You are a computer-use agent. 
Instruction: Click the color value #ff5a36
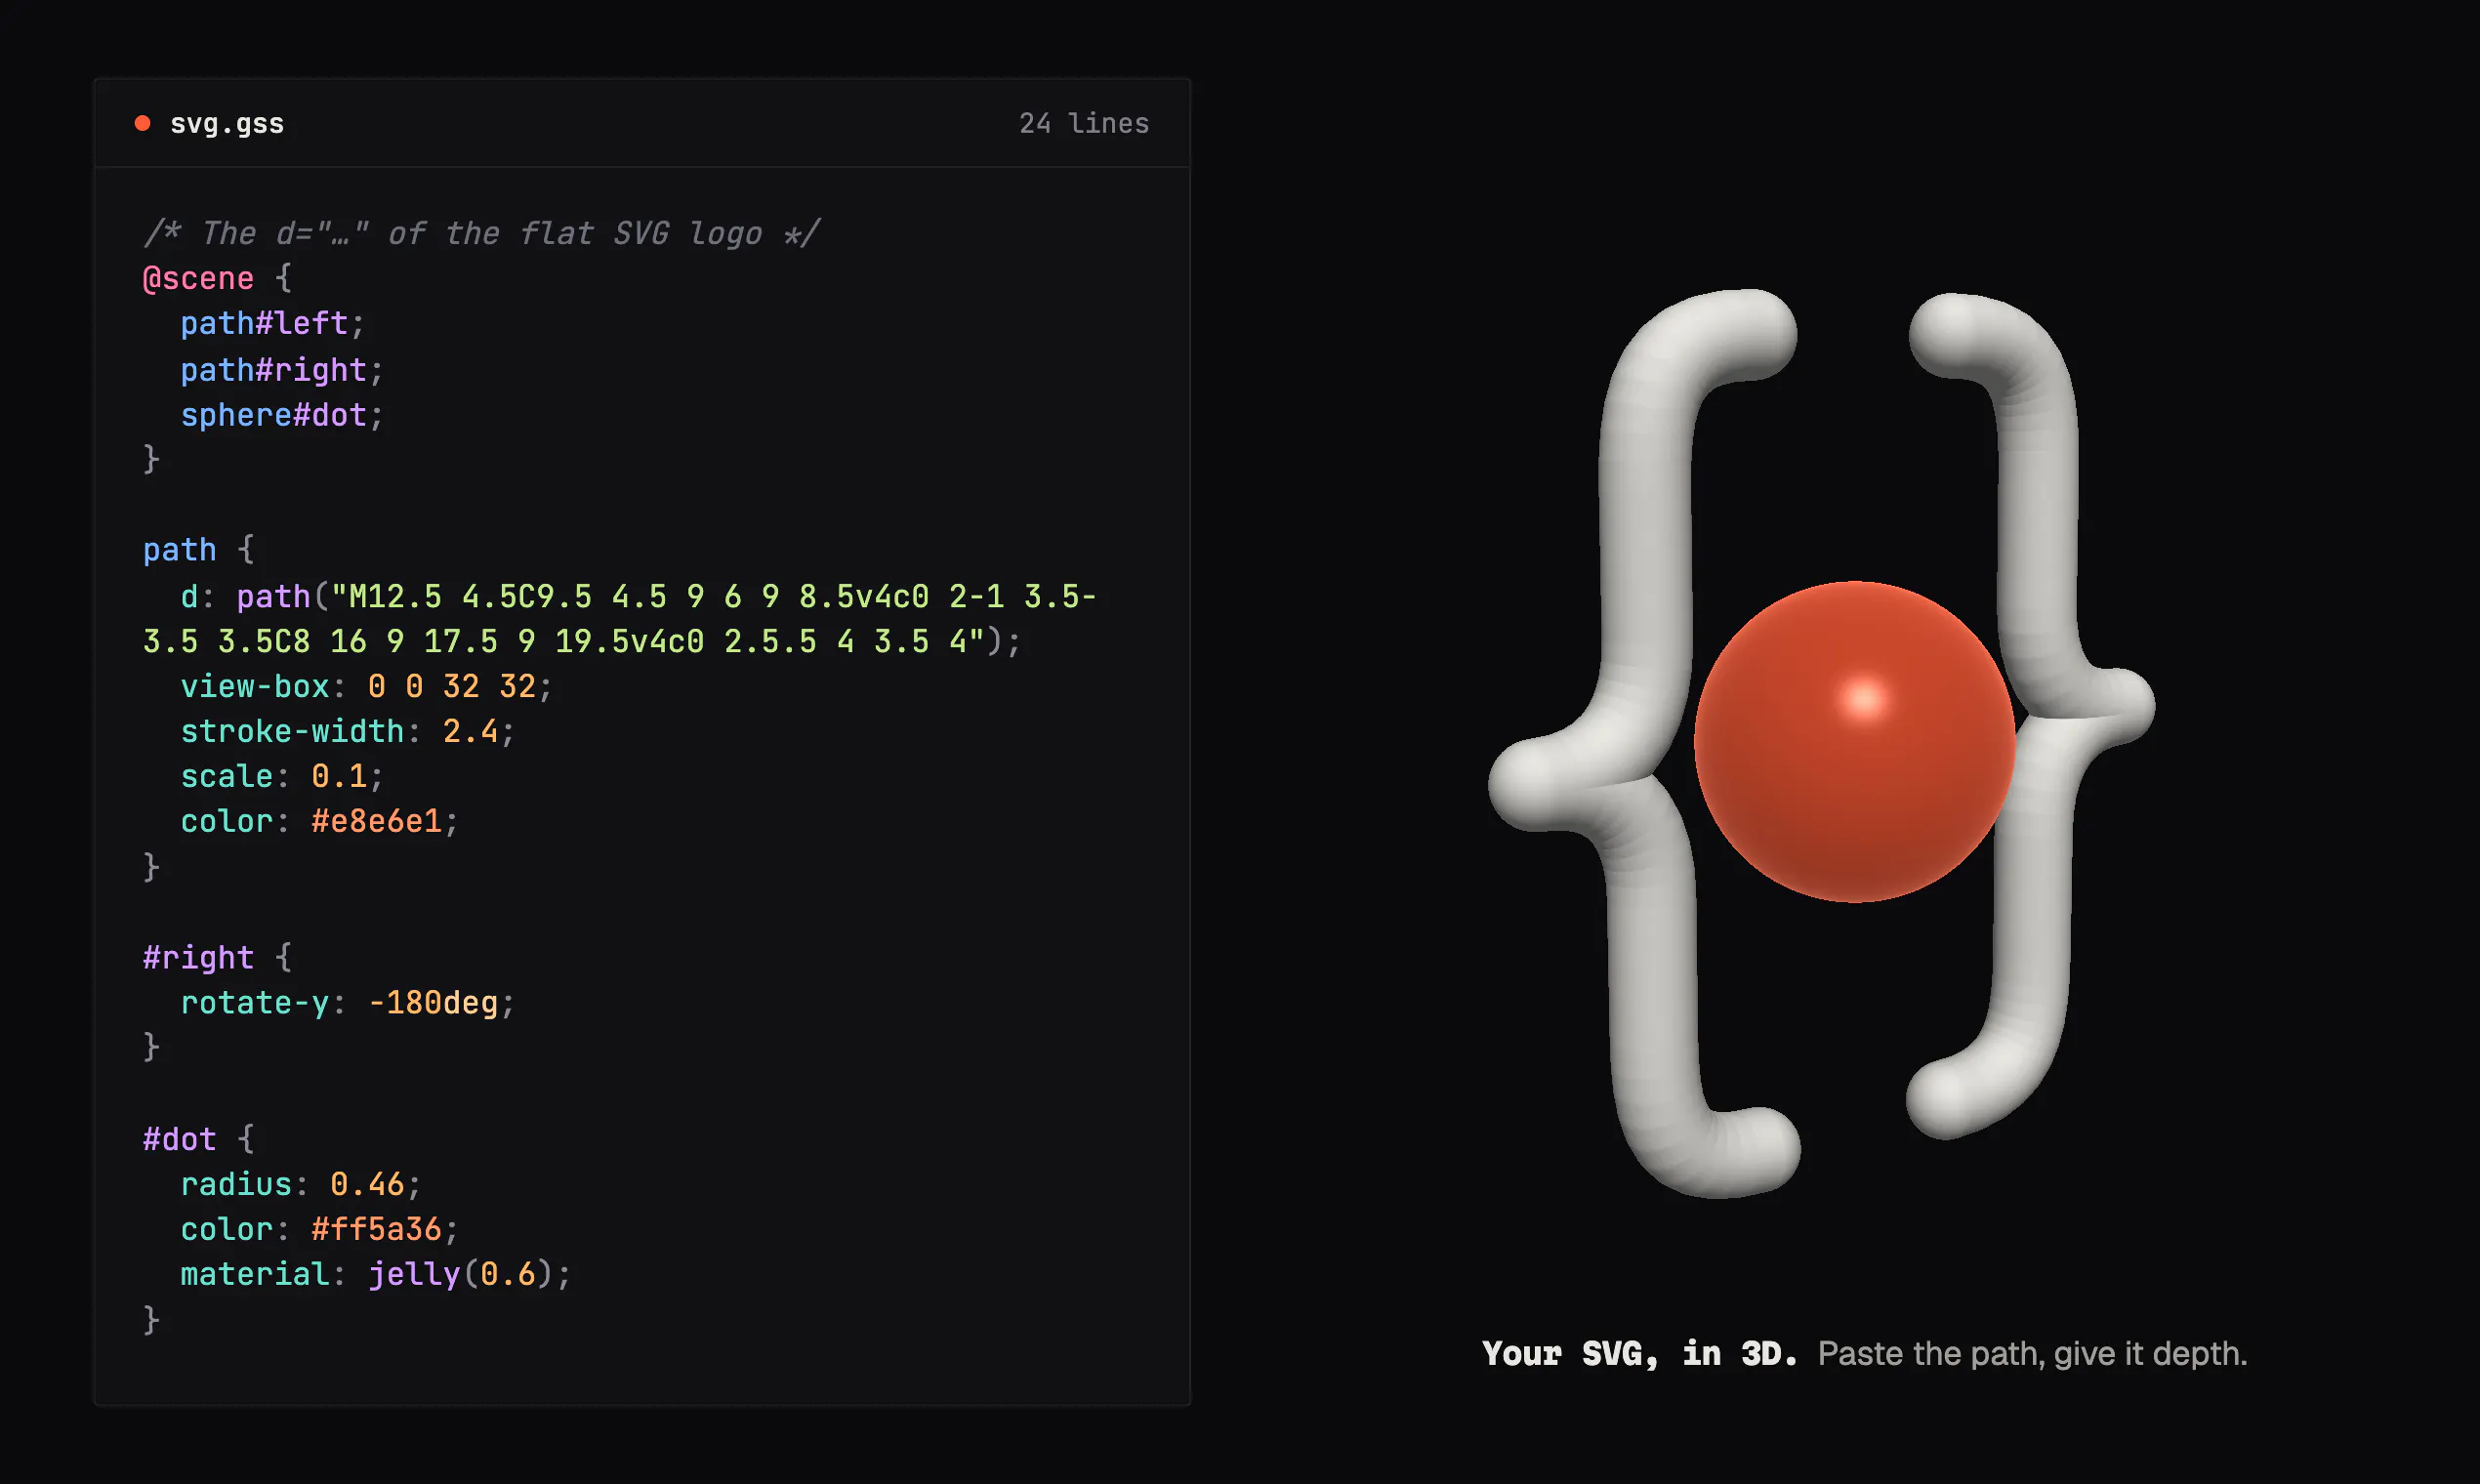tap(376, 1229)
